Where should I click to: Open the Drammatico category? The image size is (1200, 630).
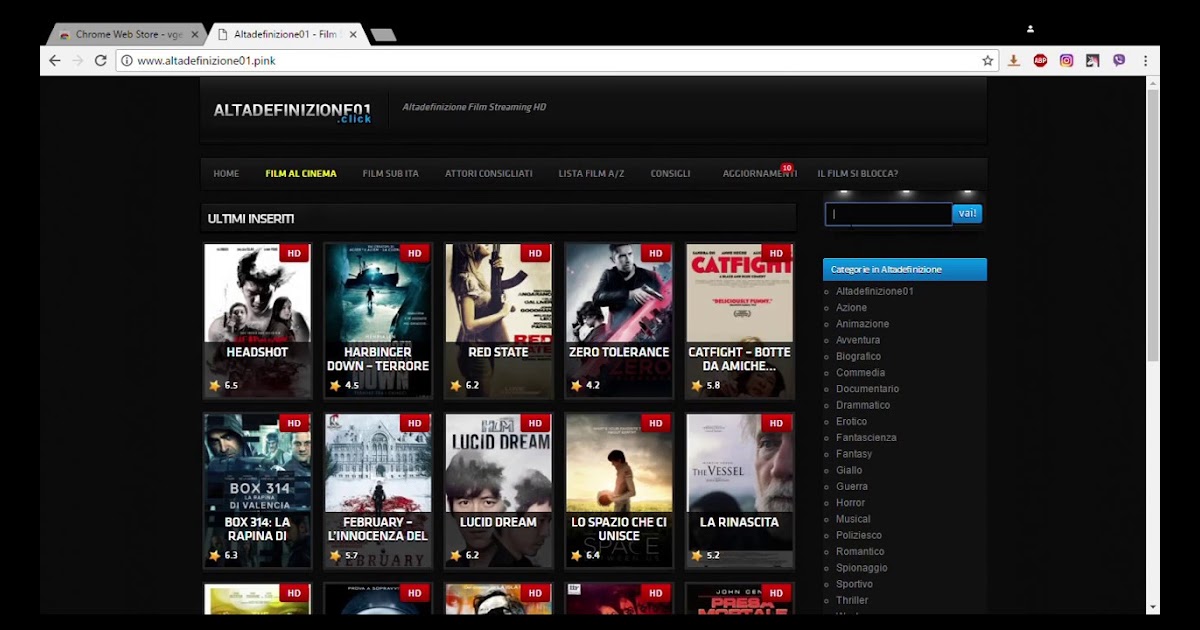click(x=863, y=405)
